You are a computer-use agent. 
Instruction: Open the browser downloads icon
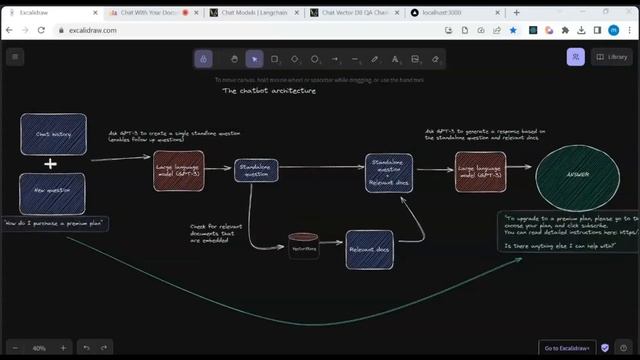[581, 30]
